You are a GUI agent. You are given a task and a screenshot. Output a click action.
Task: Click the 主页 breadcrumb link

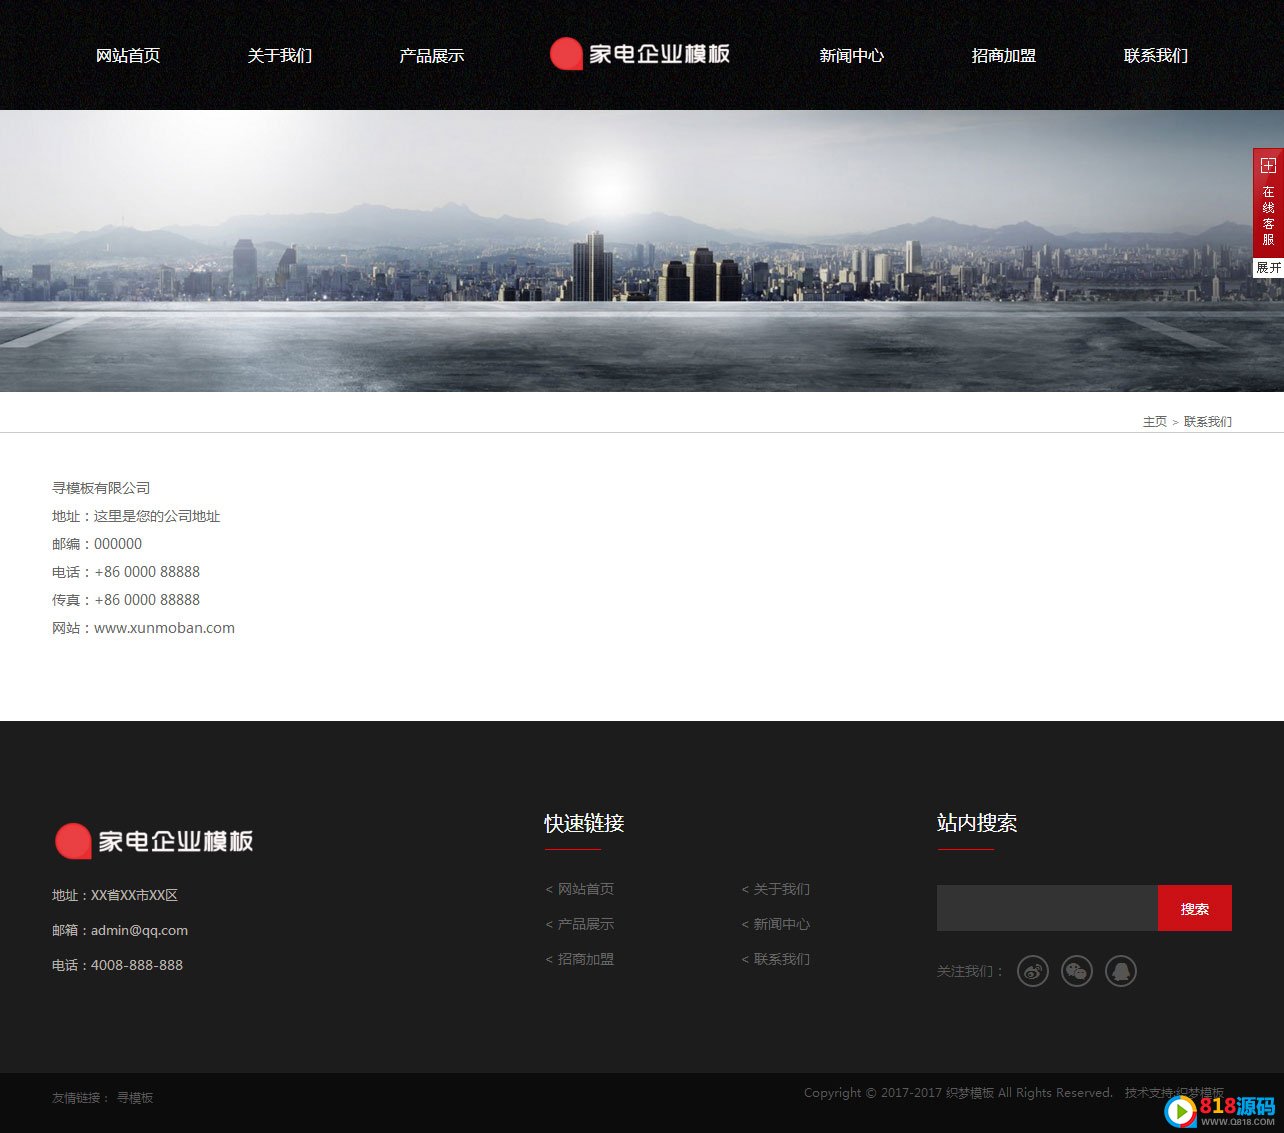click(1154, 422)
